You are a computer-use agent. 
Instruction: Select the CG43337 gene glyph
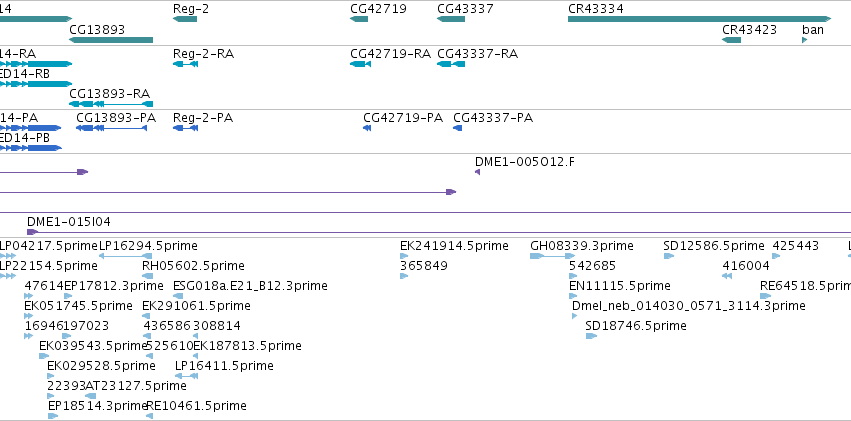click(451, 19)
